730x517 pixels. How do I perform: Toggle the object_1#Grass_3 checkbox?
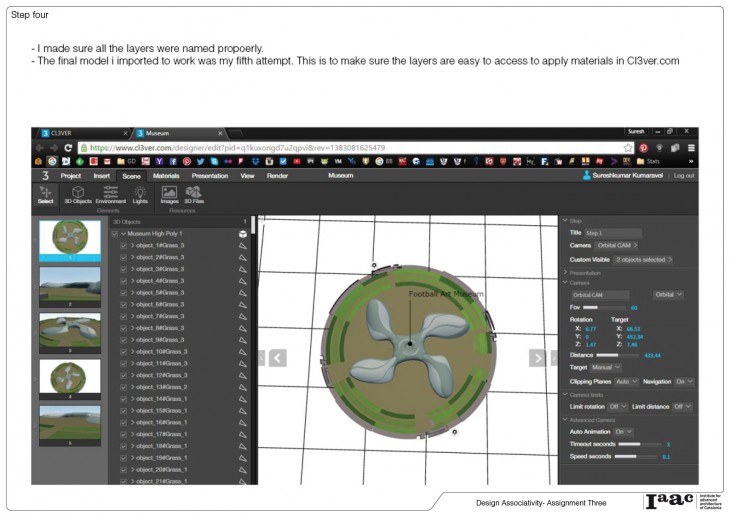[x=123, y=245]
